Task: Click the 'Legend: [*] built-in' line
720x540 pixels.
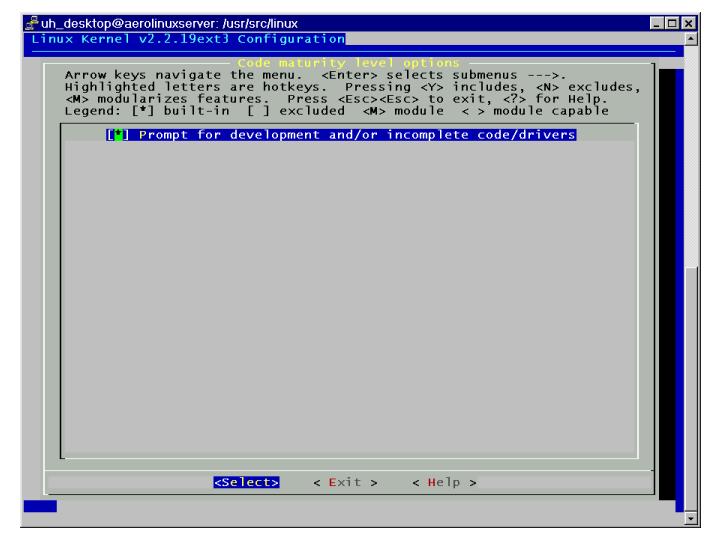Action: (337, 111)
